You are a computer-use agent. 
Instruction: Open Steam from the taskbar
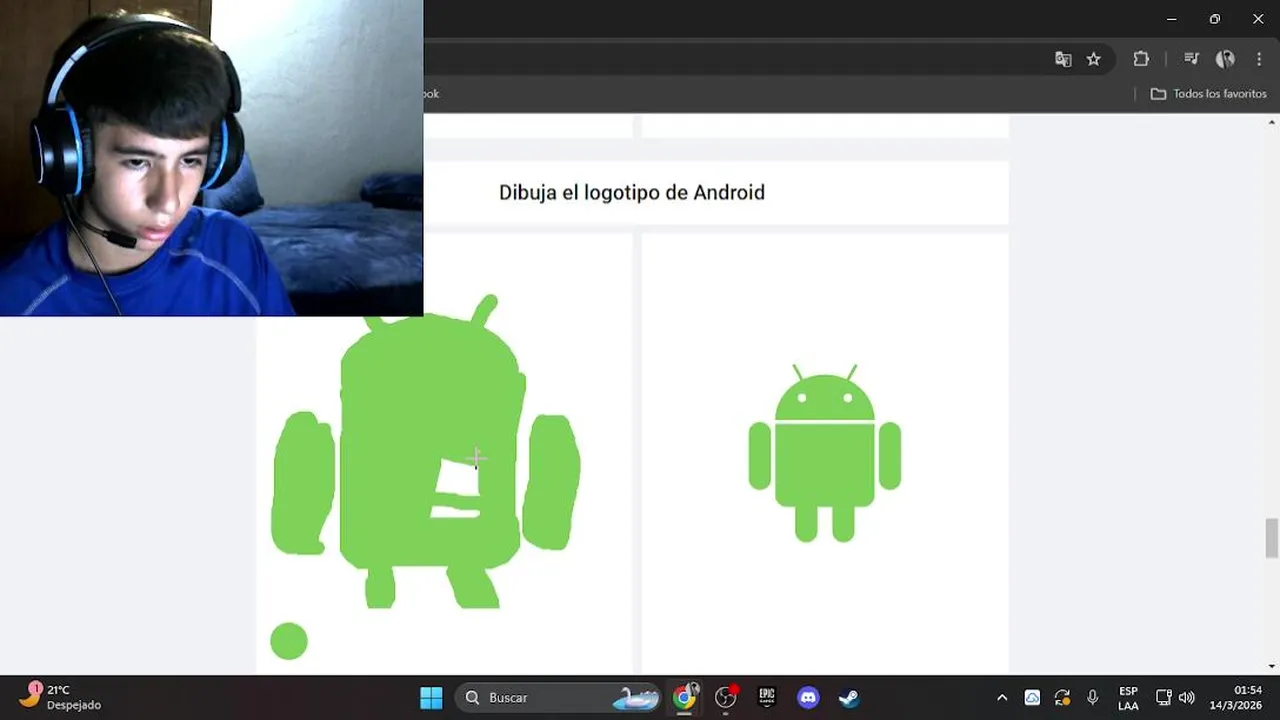pos(848,698)
